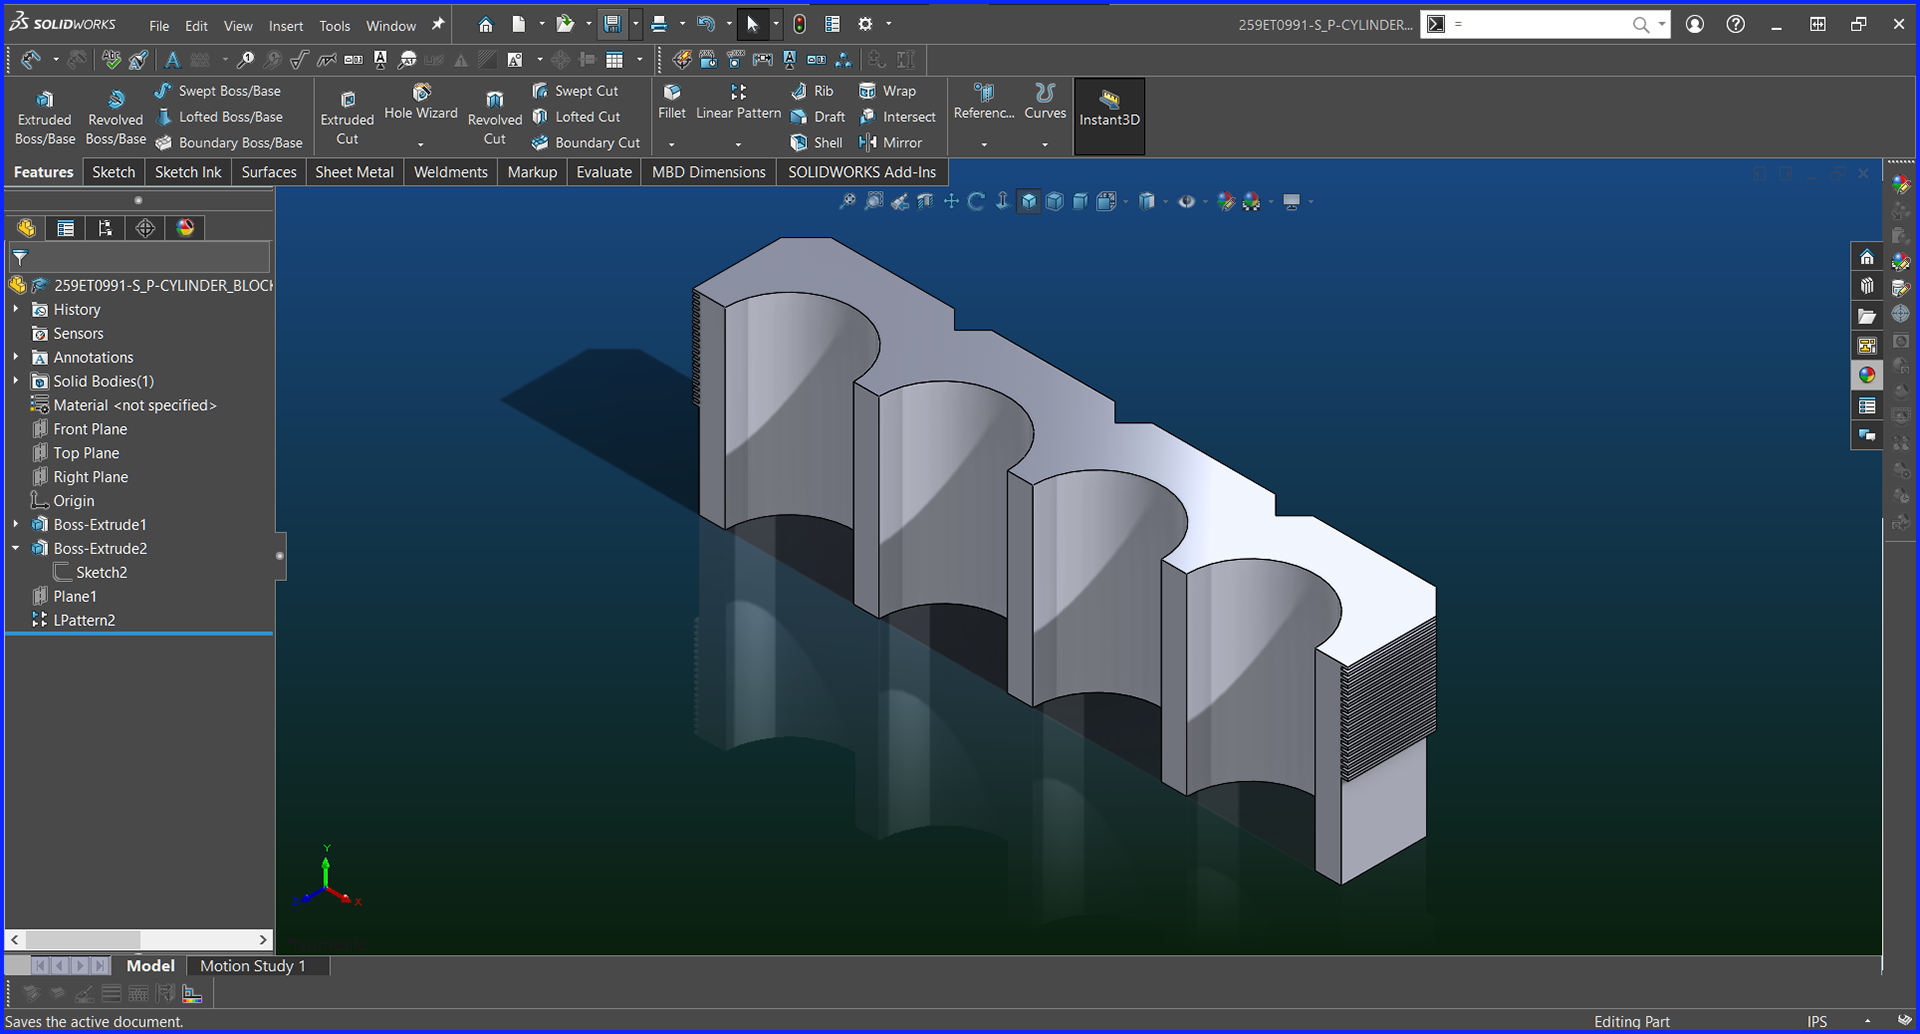The height and width of the screenshot is (1034, 1920).
Task: Choose the Lofted Cut feature
Action: pyautogui.click(x=576, y=117)
